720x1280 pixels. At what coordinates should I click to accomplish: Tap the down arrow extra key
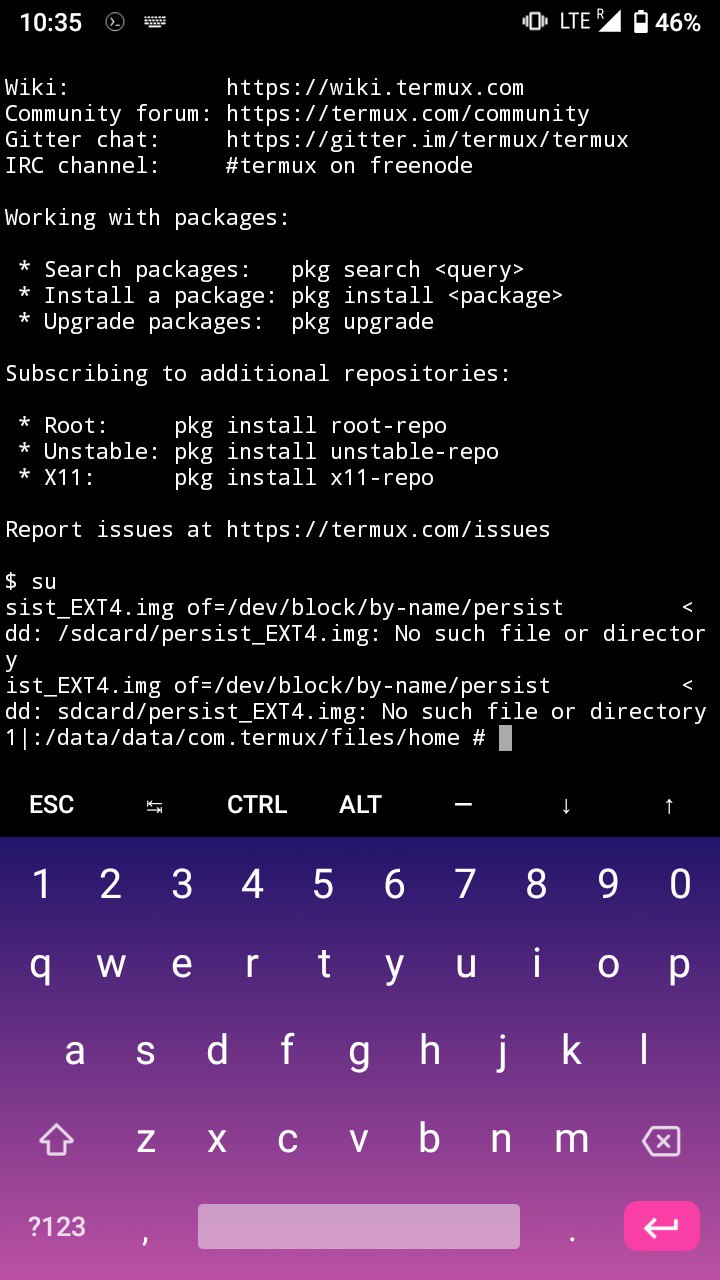coord(566,806)
